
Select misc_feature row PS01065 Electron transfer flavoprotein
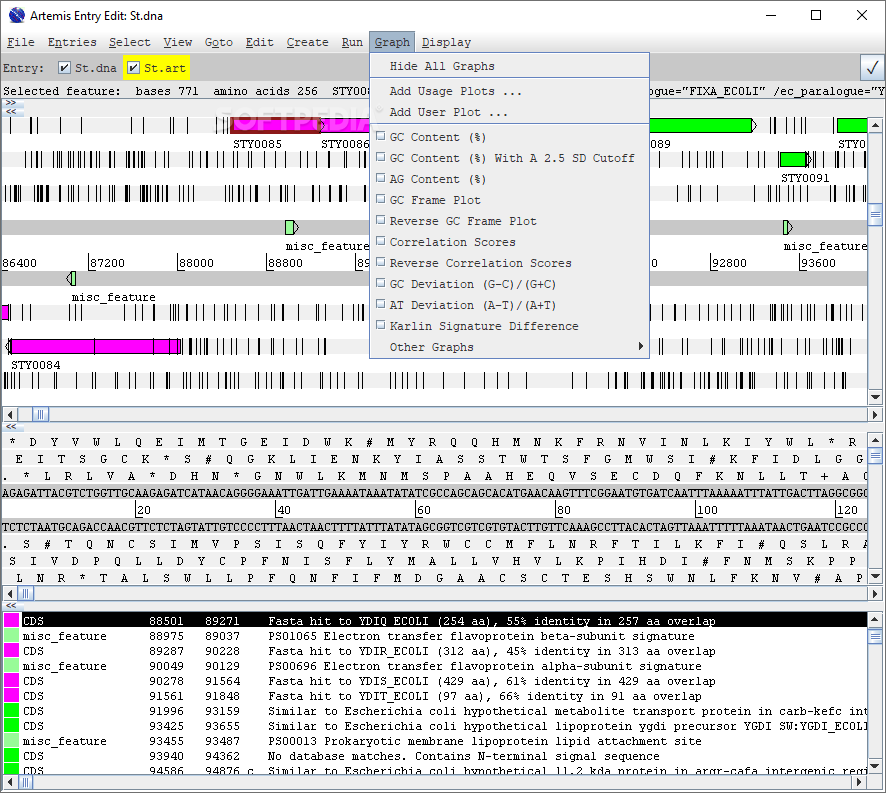435,636
